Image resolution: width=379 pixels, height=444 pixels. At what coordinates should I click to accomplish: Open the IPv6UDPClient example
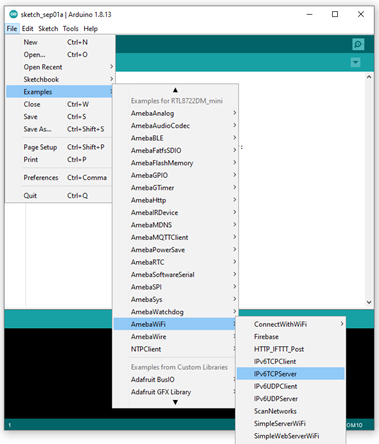pos(291,386)
